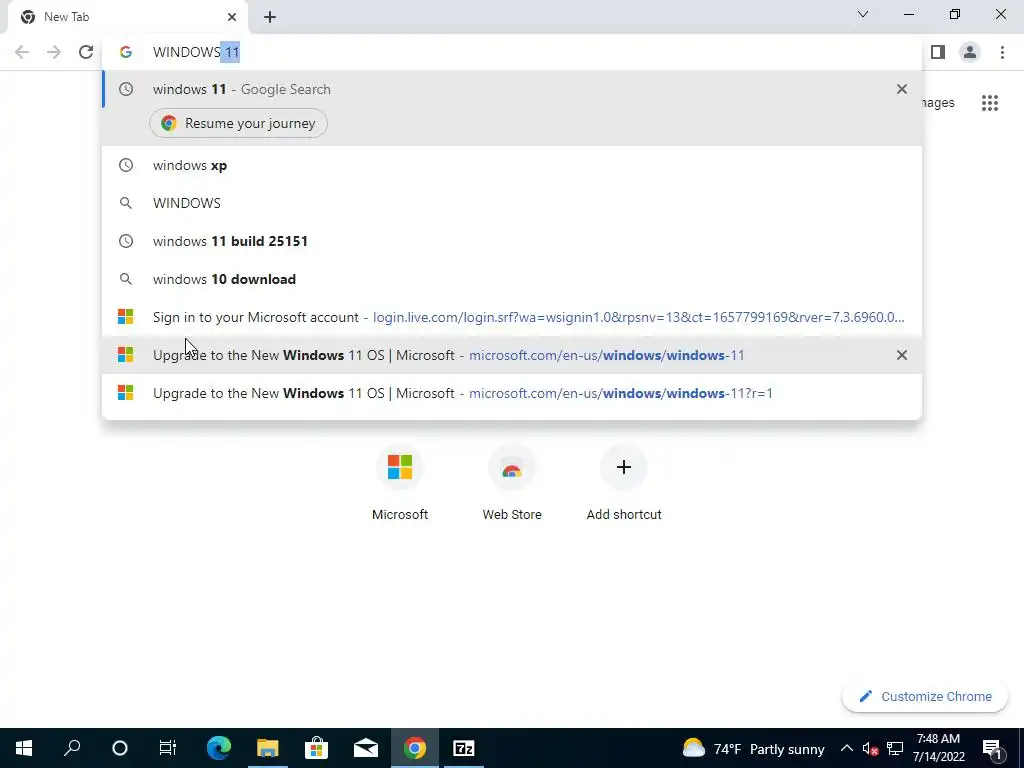
Task: Choose 'windows 11 build 25151' suggestion
Action: tap(512, 241)
